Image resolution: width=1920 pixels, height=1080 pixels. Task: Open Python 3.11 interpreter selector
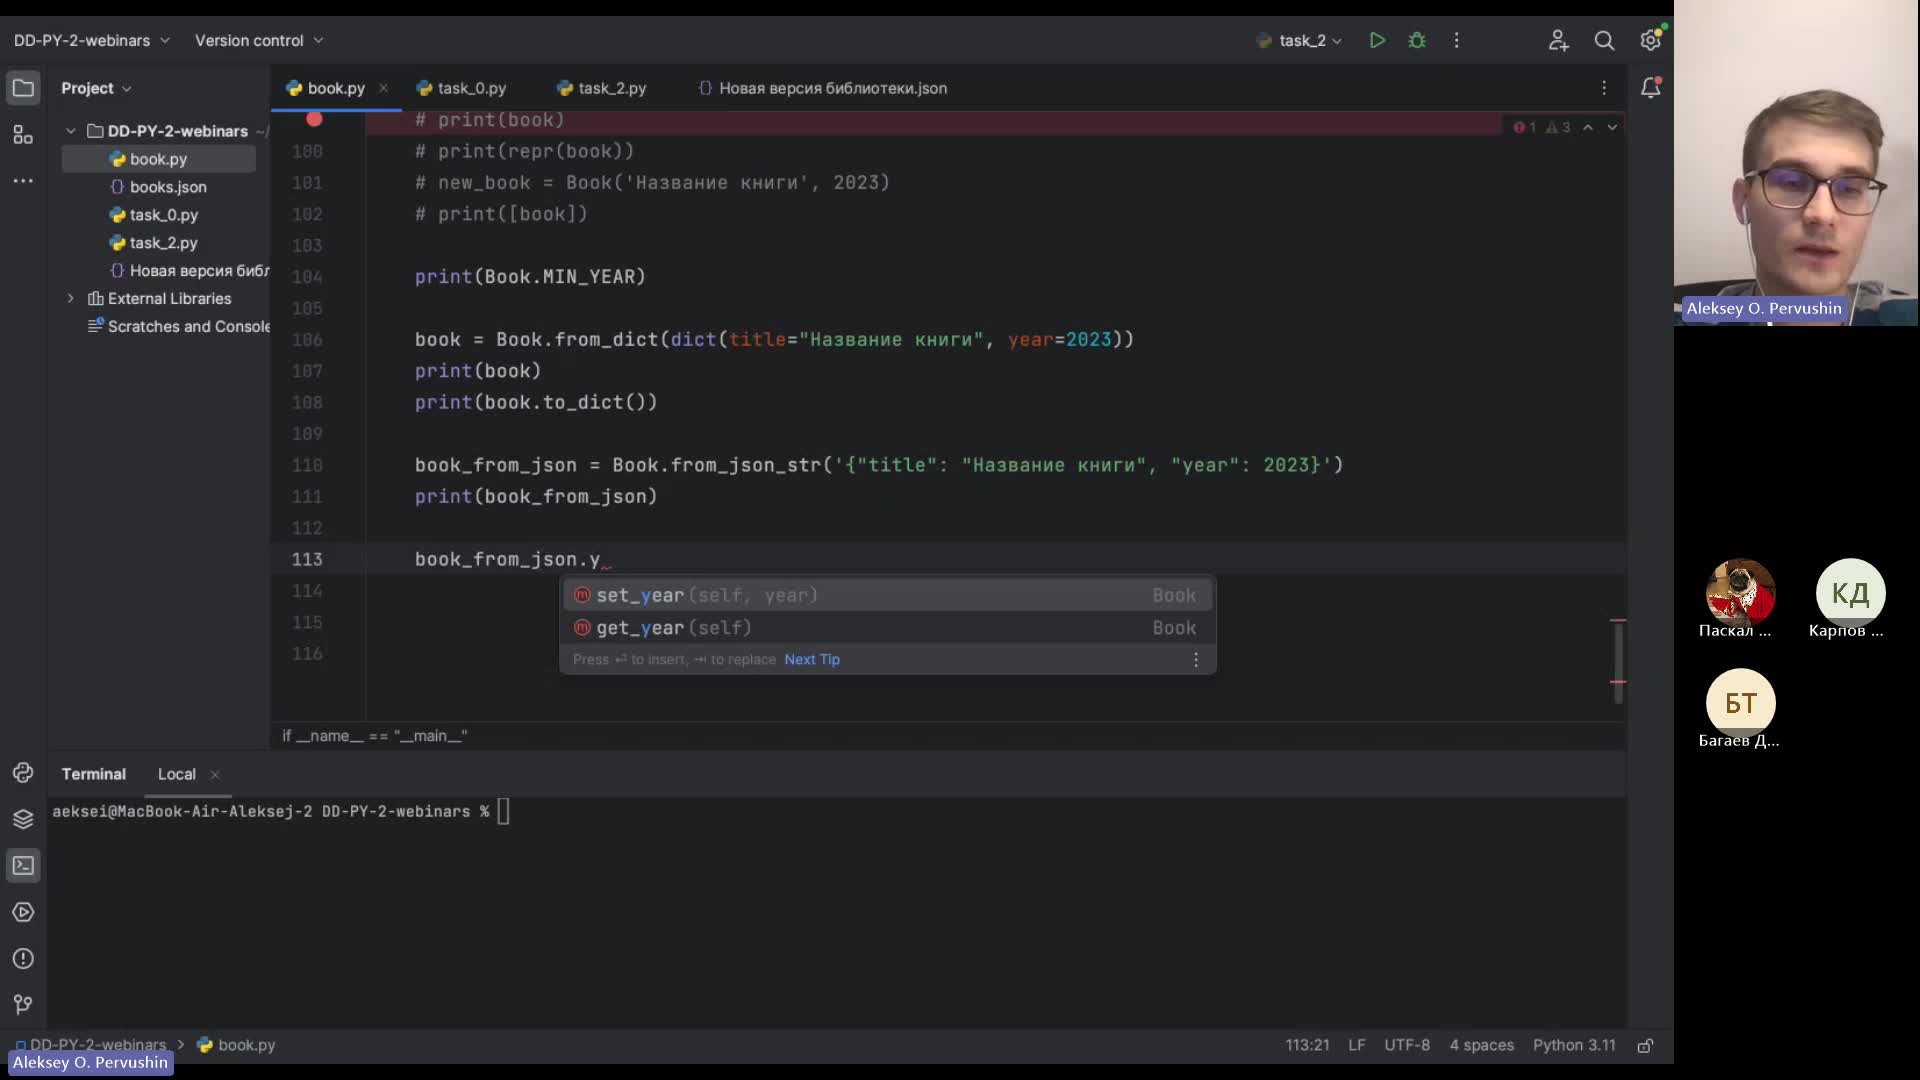pos(1574,1045)
